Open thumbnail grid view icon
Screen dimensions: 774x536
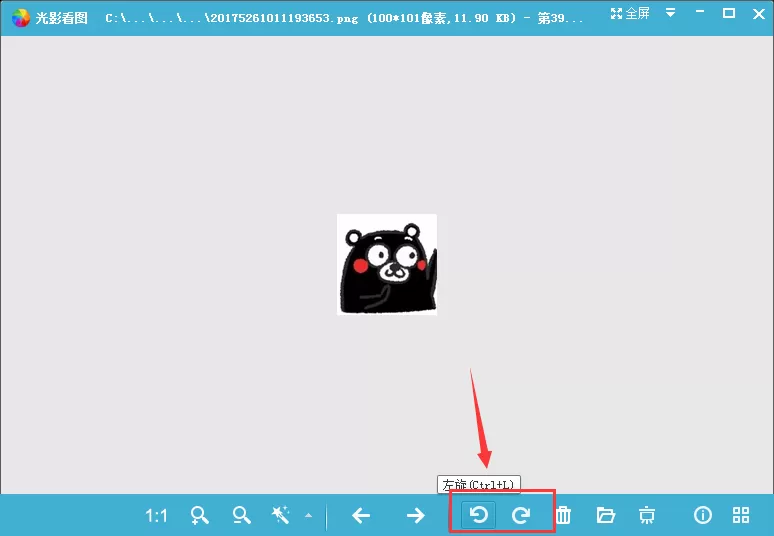(741, 515)
